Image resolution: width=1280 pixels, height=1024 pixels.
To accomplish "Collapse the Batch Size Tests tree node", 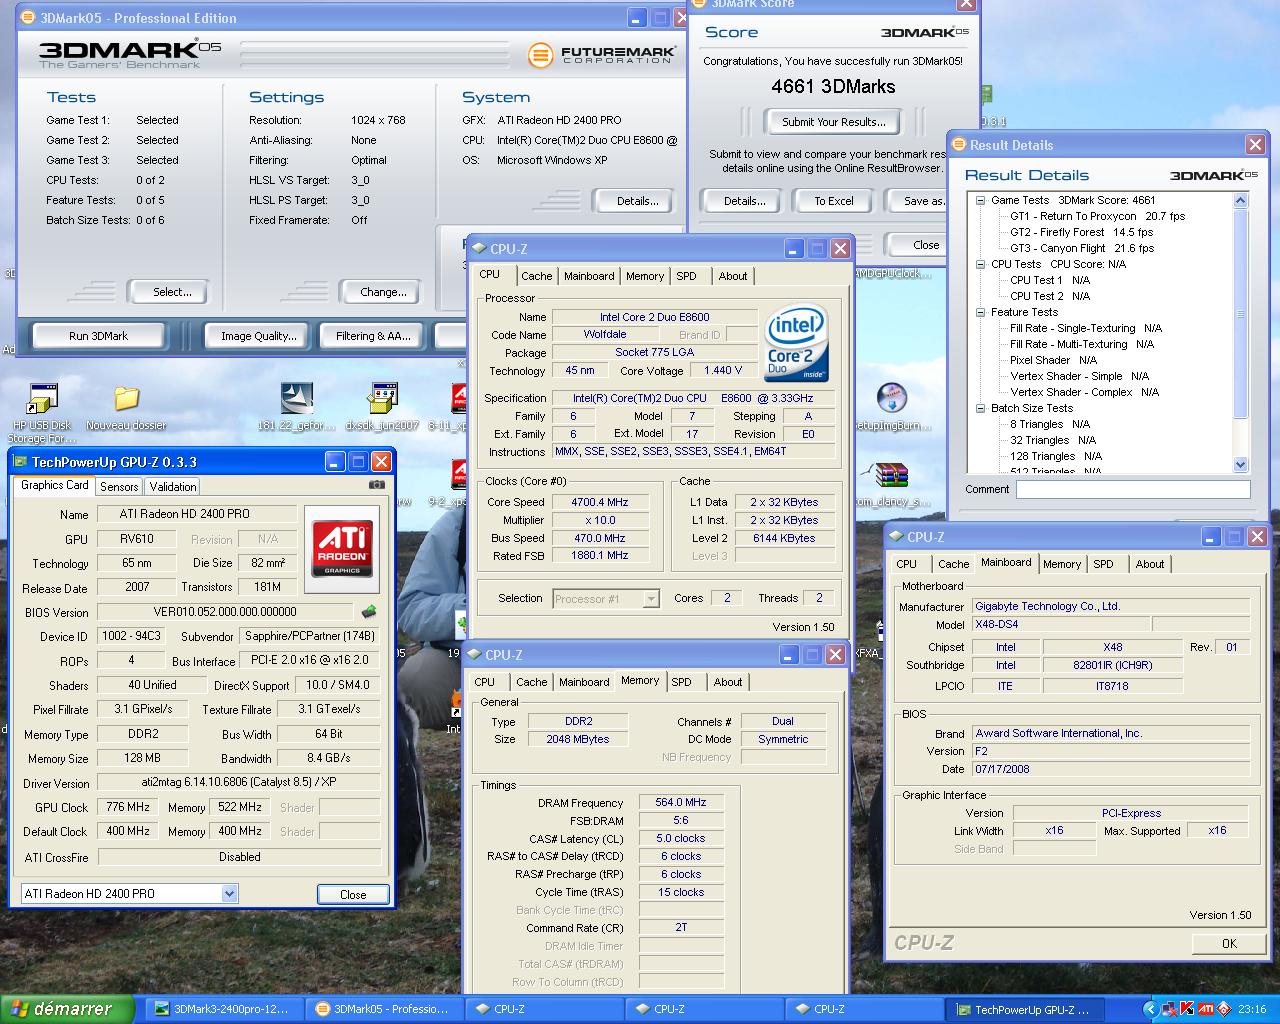I will point(981,408).
